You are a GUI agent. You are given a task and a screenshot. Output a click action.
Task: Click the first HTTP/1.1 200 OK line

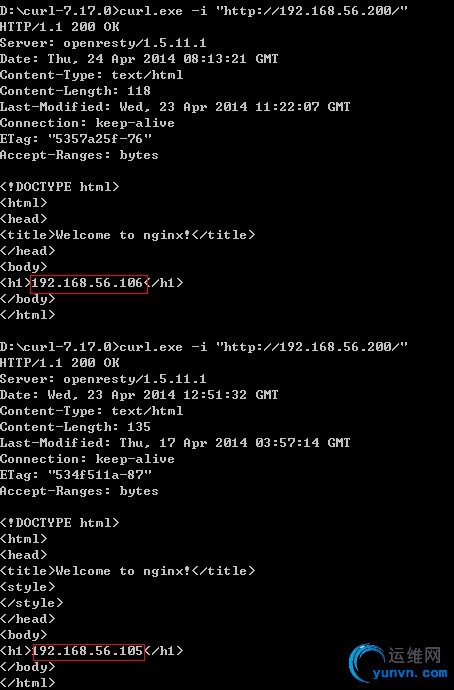60,27
